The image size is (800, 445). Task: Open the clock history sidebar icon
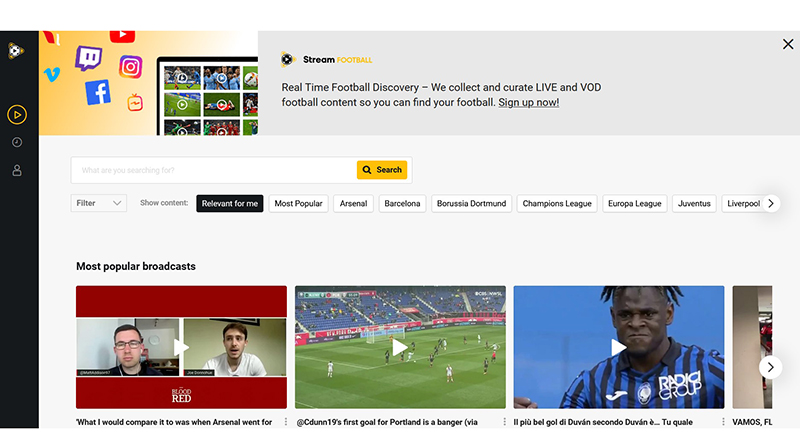point(17,142)
